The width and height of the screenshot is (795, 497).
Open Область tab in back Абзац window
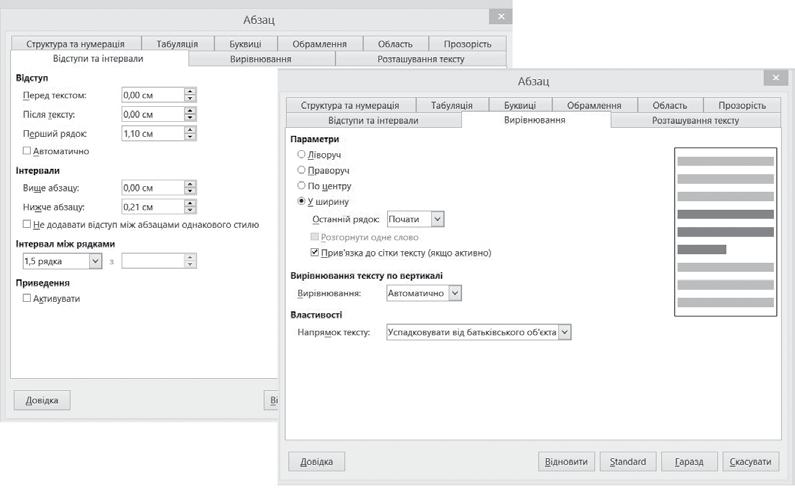click(x=395, y=44)
